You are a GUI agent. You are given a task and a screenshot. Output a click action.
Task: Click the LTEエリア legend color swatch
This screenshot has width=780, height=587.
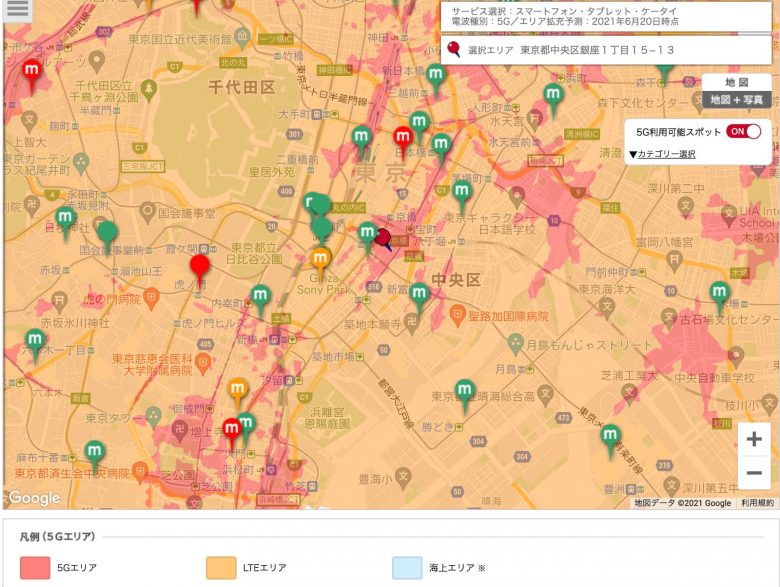(x=221, y=568)
